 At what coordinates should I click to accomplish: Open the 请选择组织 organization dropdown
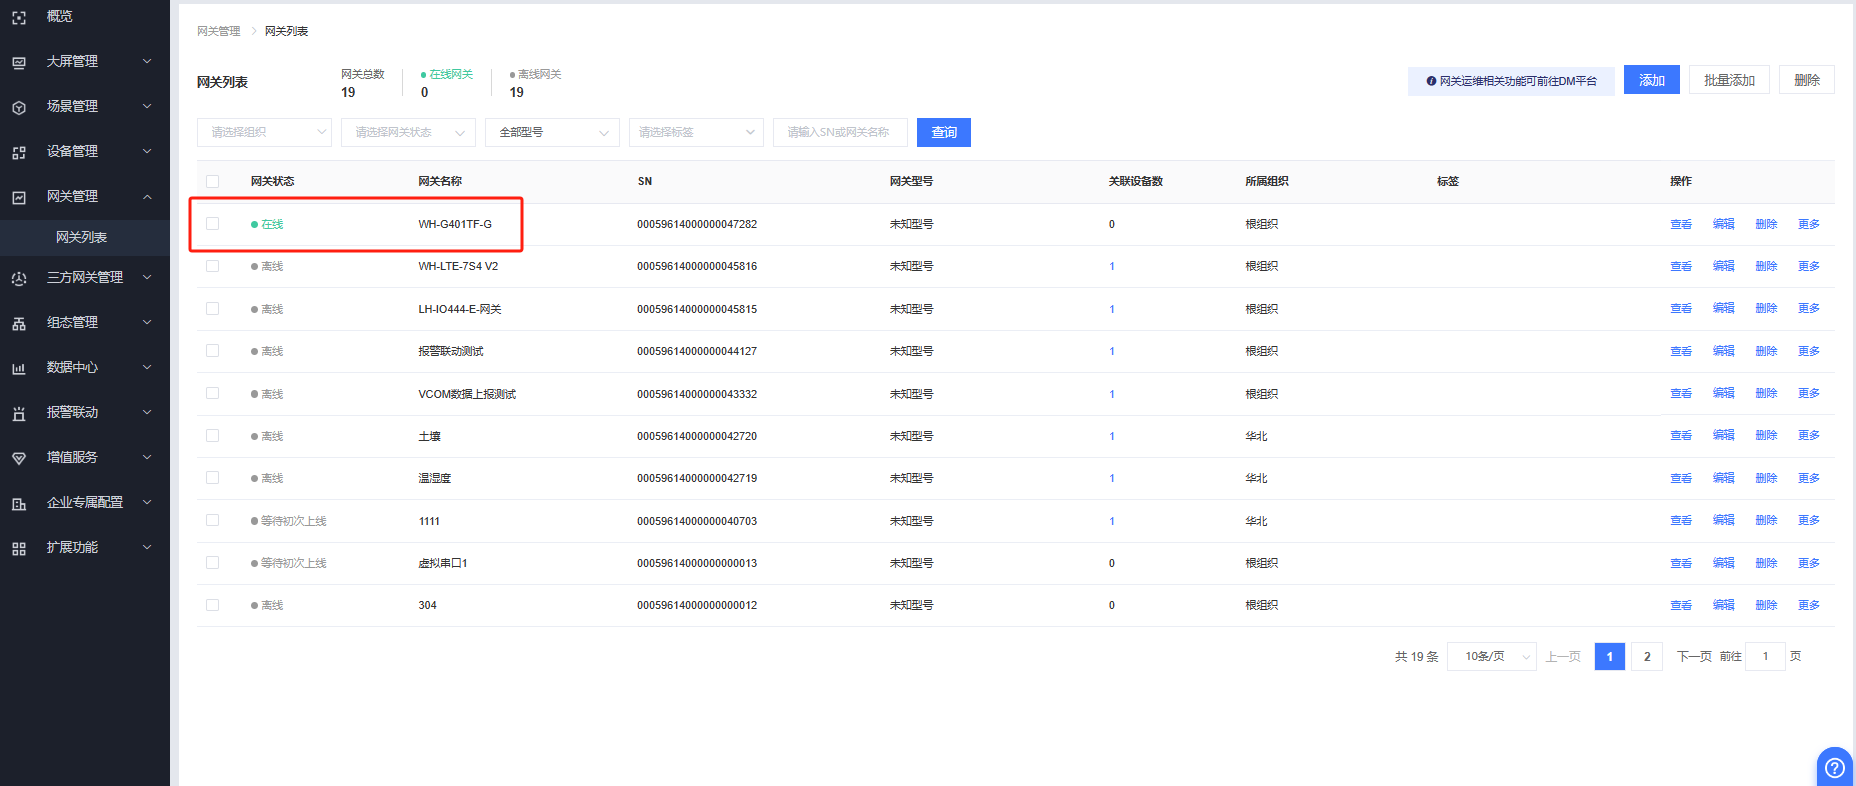264,132
